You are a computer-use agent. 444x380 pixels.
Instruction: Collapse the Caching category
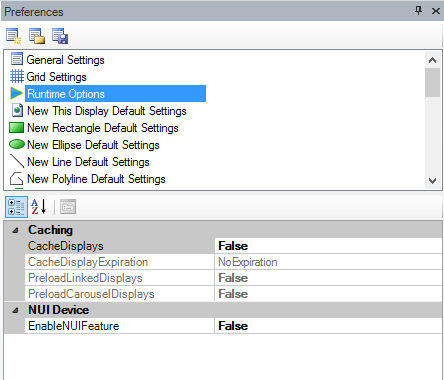(15, 230)
